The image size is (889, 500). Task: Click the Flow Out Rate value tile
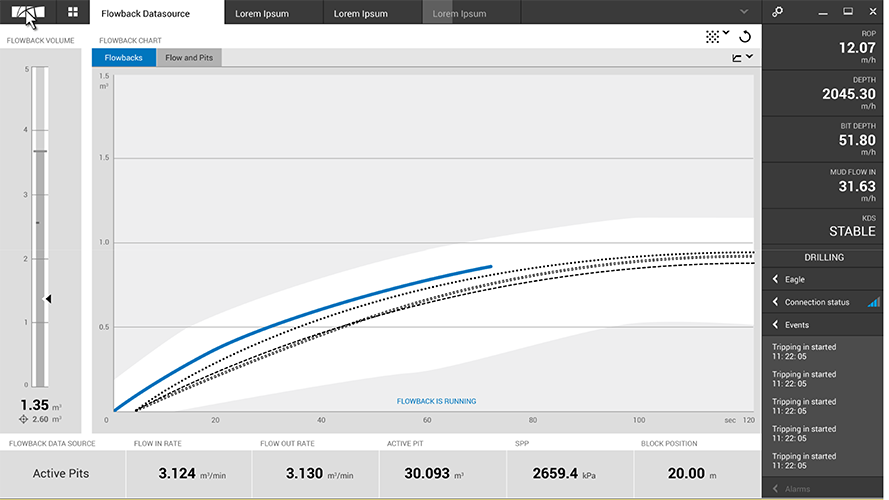315,474
